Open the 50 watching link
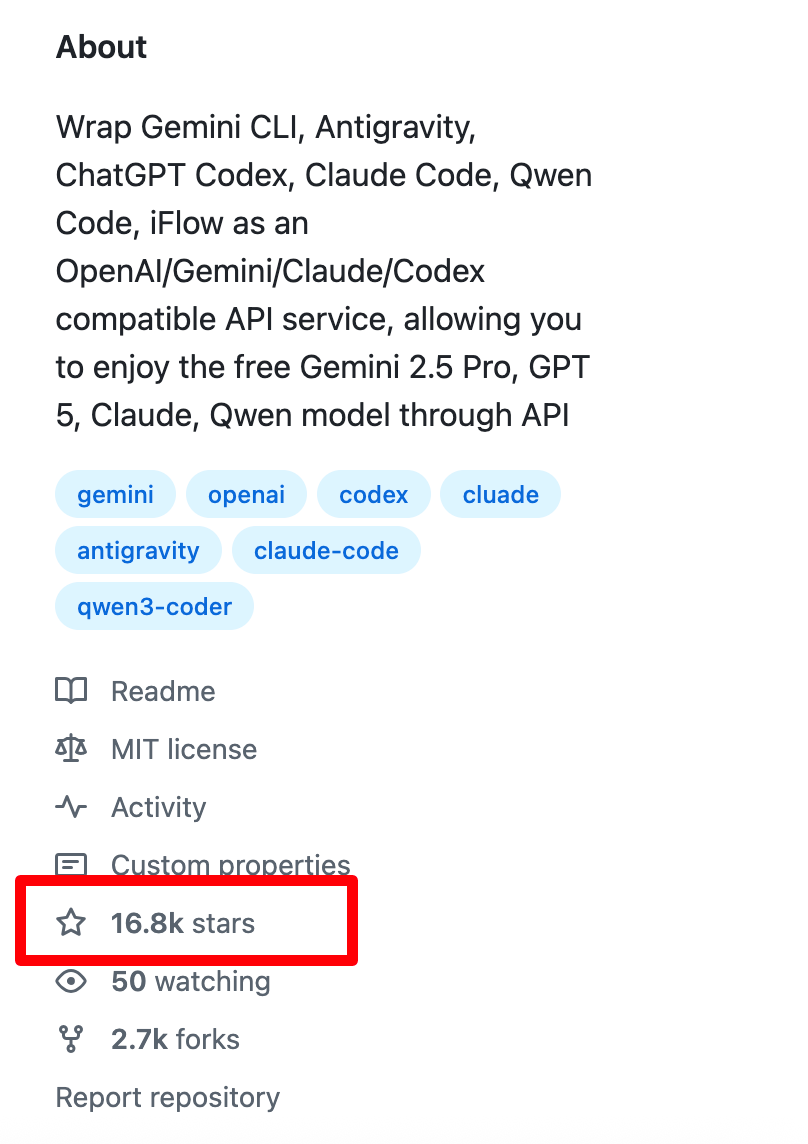Screen dimensions: 808x1144 [191, 981]
